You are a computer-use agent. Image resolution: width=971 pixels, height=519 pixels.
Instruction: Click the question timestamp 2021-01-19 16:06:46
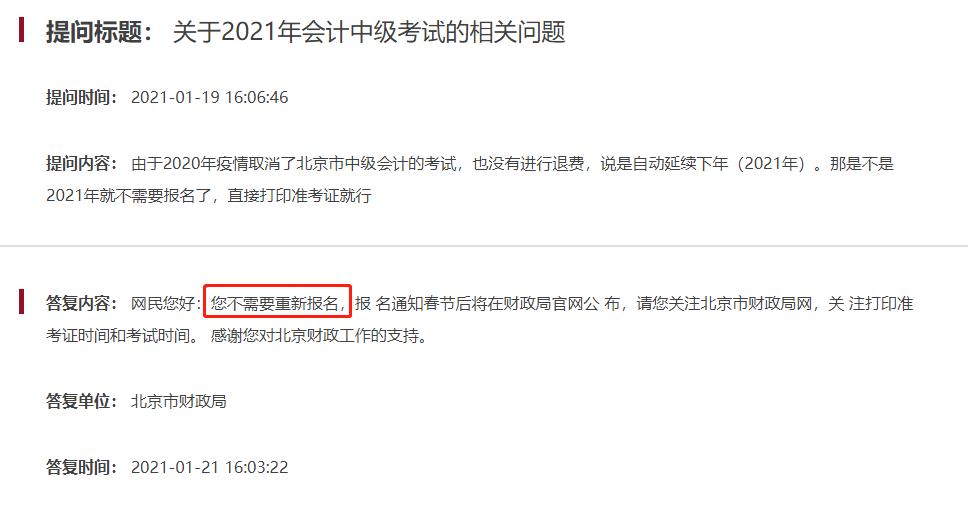pos(209,97)
